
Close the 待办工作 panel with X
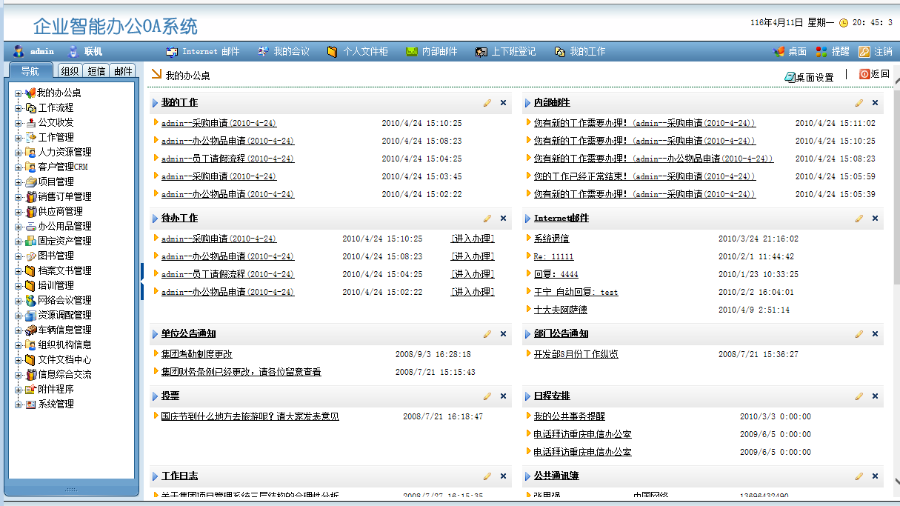pos(503,218)
